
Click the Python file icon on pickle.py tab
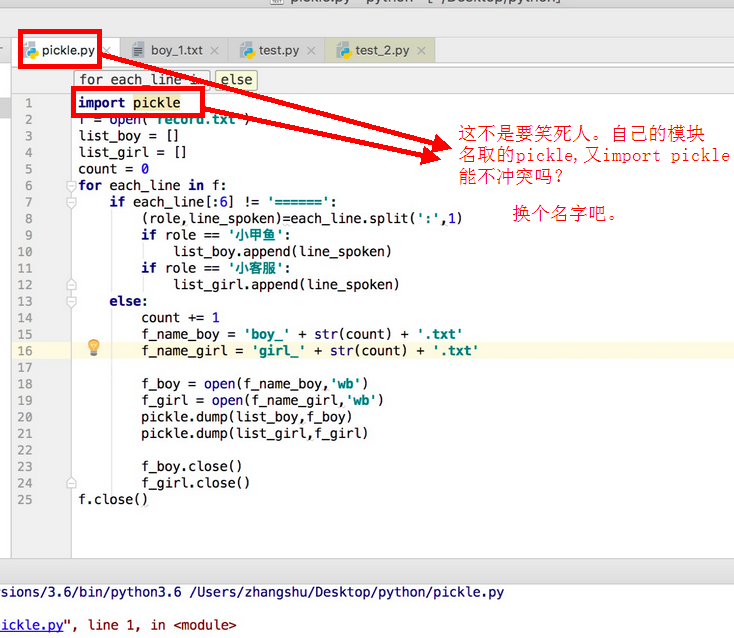point(31,49)
